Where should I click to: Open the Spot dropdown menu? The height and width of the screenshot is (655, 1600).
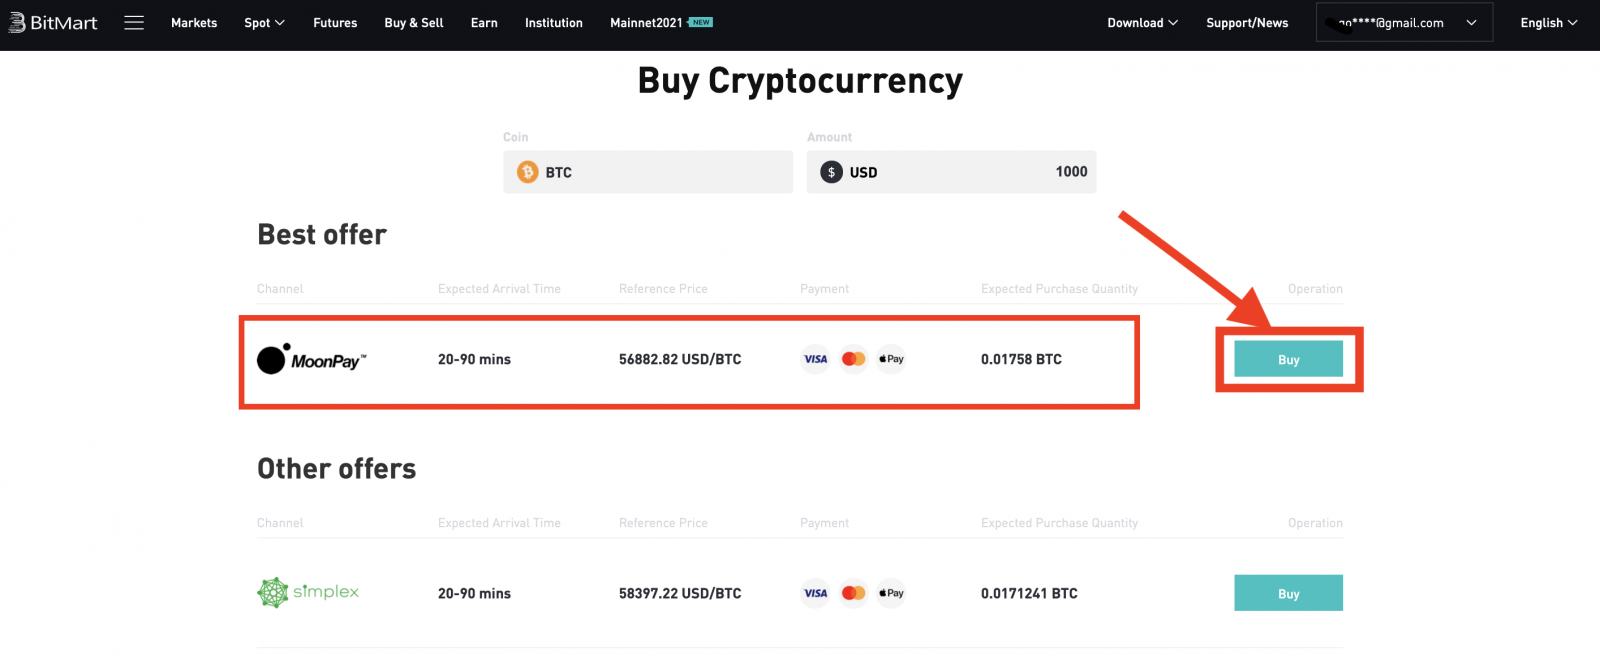coord(263,22)
